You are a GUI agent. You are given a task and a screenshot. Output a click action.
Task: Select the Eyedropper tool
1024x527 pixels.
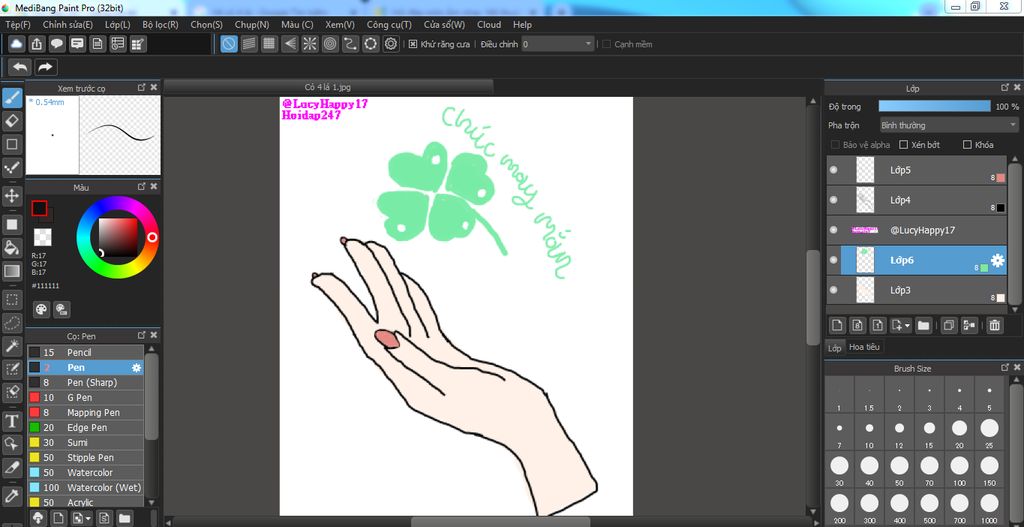[x=12, y=495]
